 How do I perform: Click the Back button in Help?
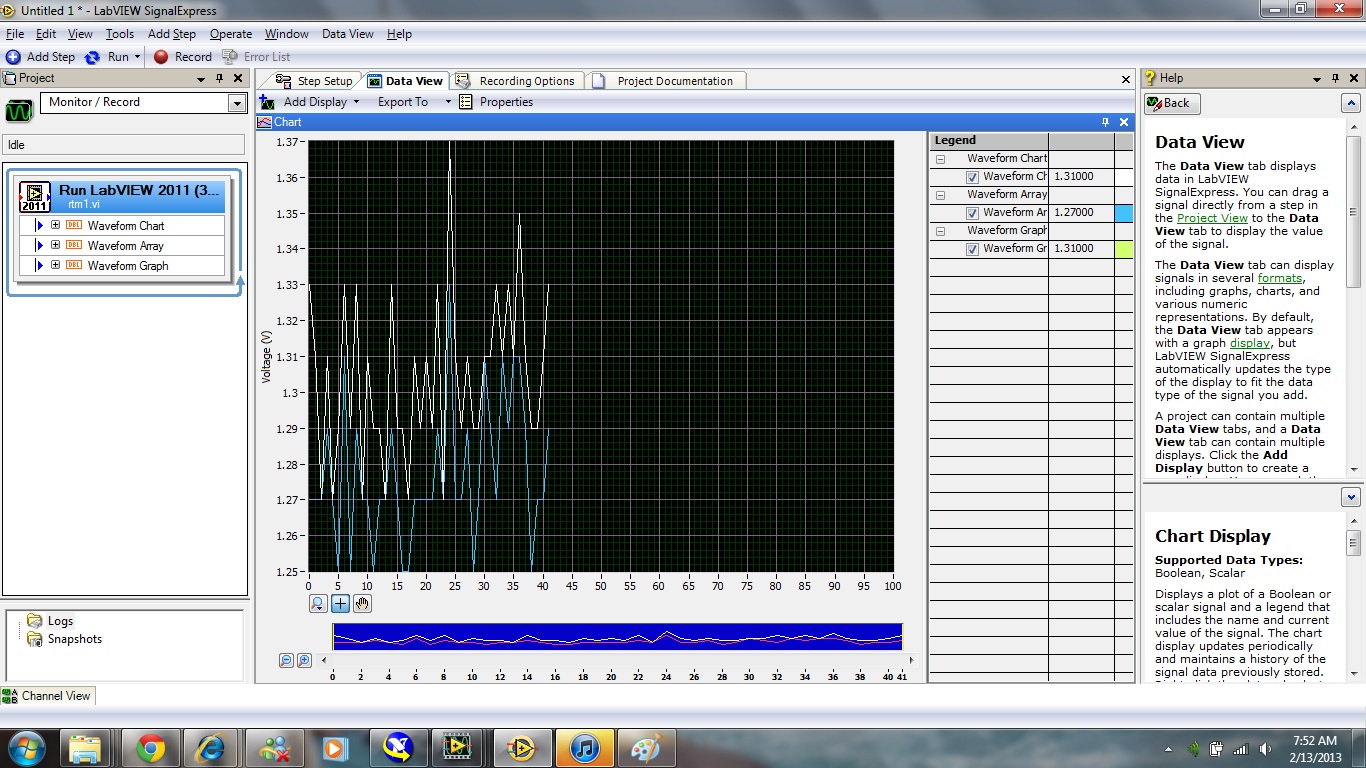click(x=1172, y=103)
